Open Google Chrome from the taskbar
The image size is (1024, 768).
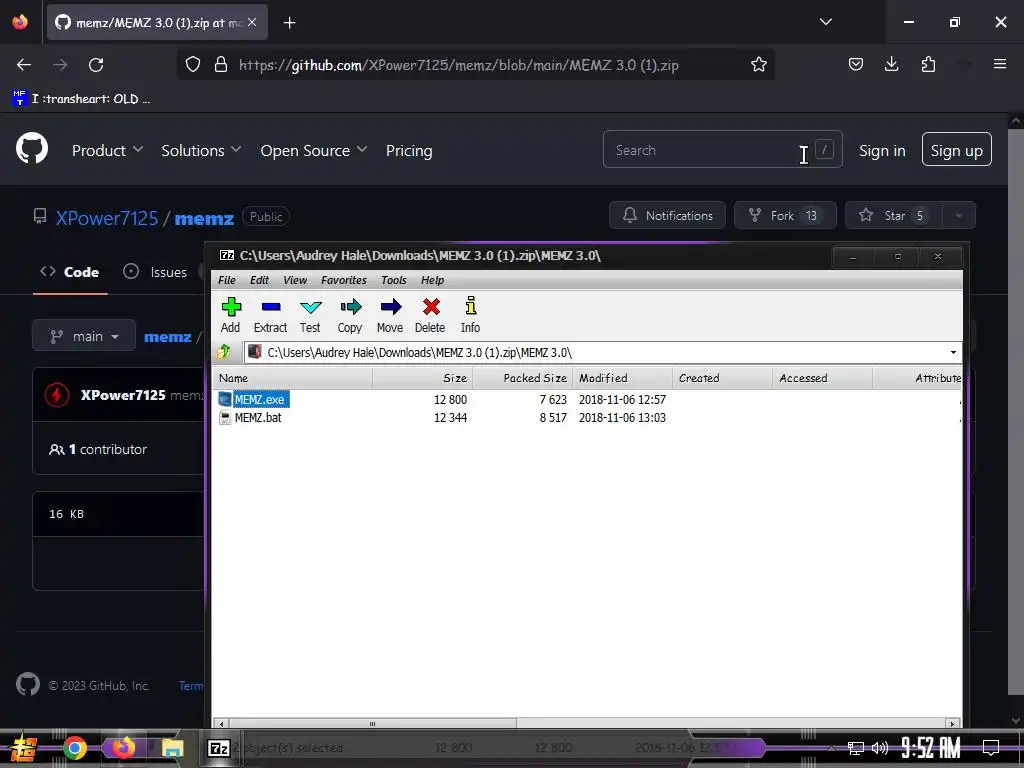74,747
